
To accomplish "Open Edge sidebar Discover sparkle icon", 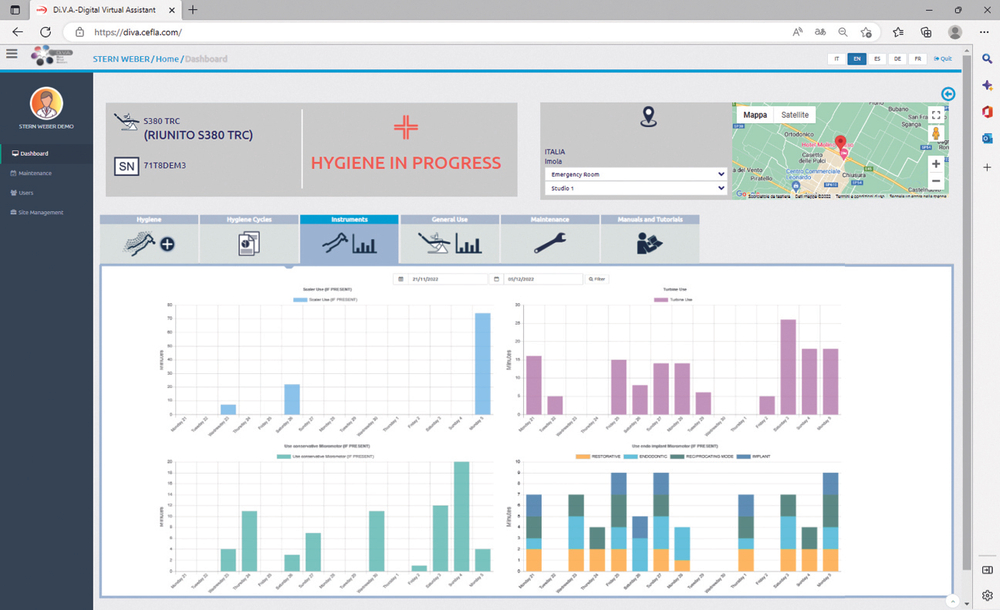I will pos(987,85).
